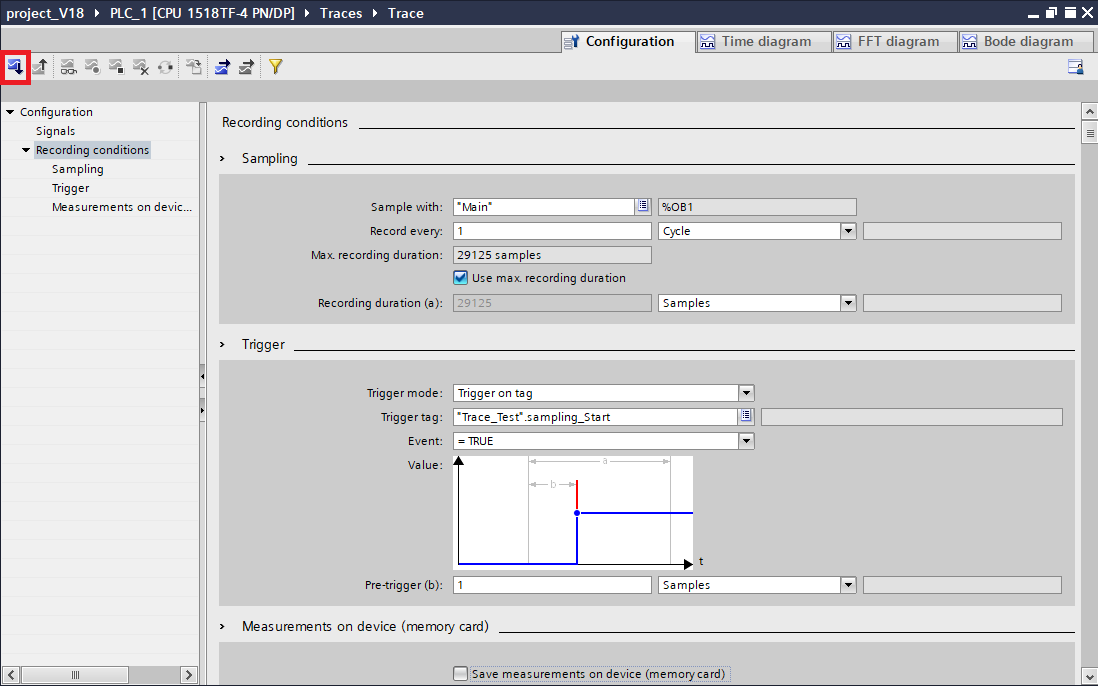1098x686 pixels.
Task: Open Pre-trigger Samples unit dropdown
Action: point(848,585)
